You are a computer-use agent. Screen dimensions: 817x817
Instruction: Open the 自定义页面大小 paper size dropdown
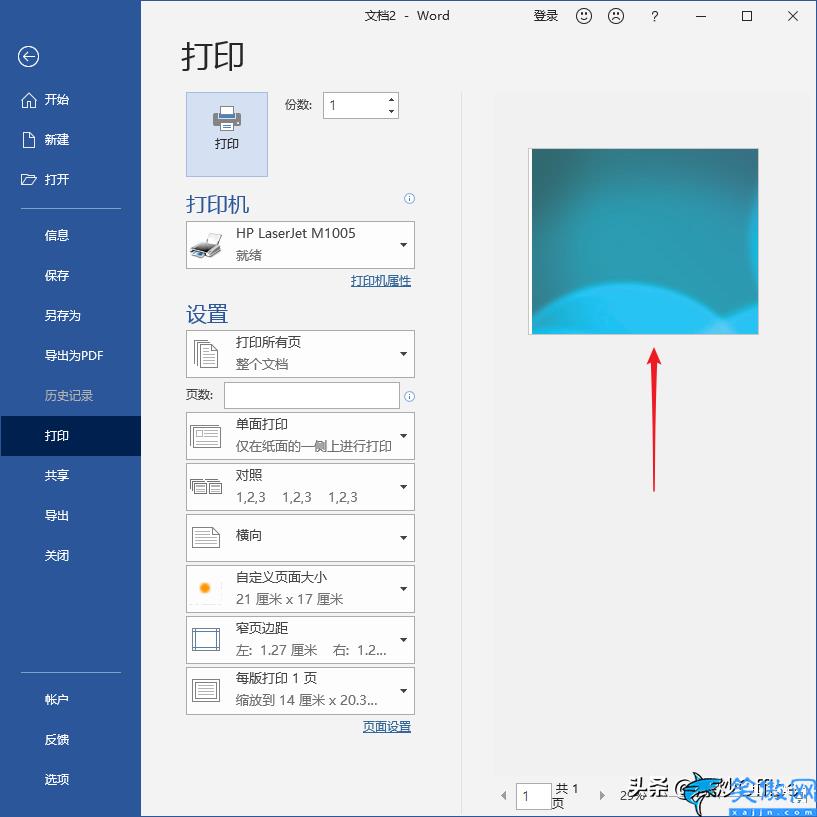[x=300, y=589]
